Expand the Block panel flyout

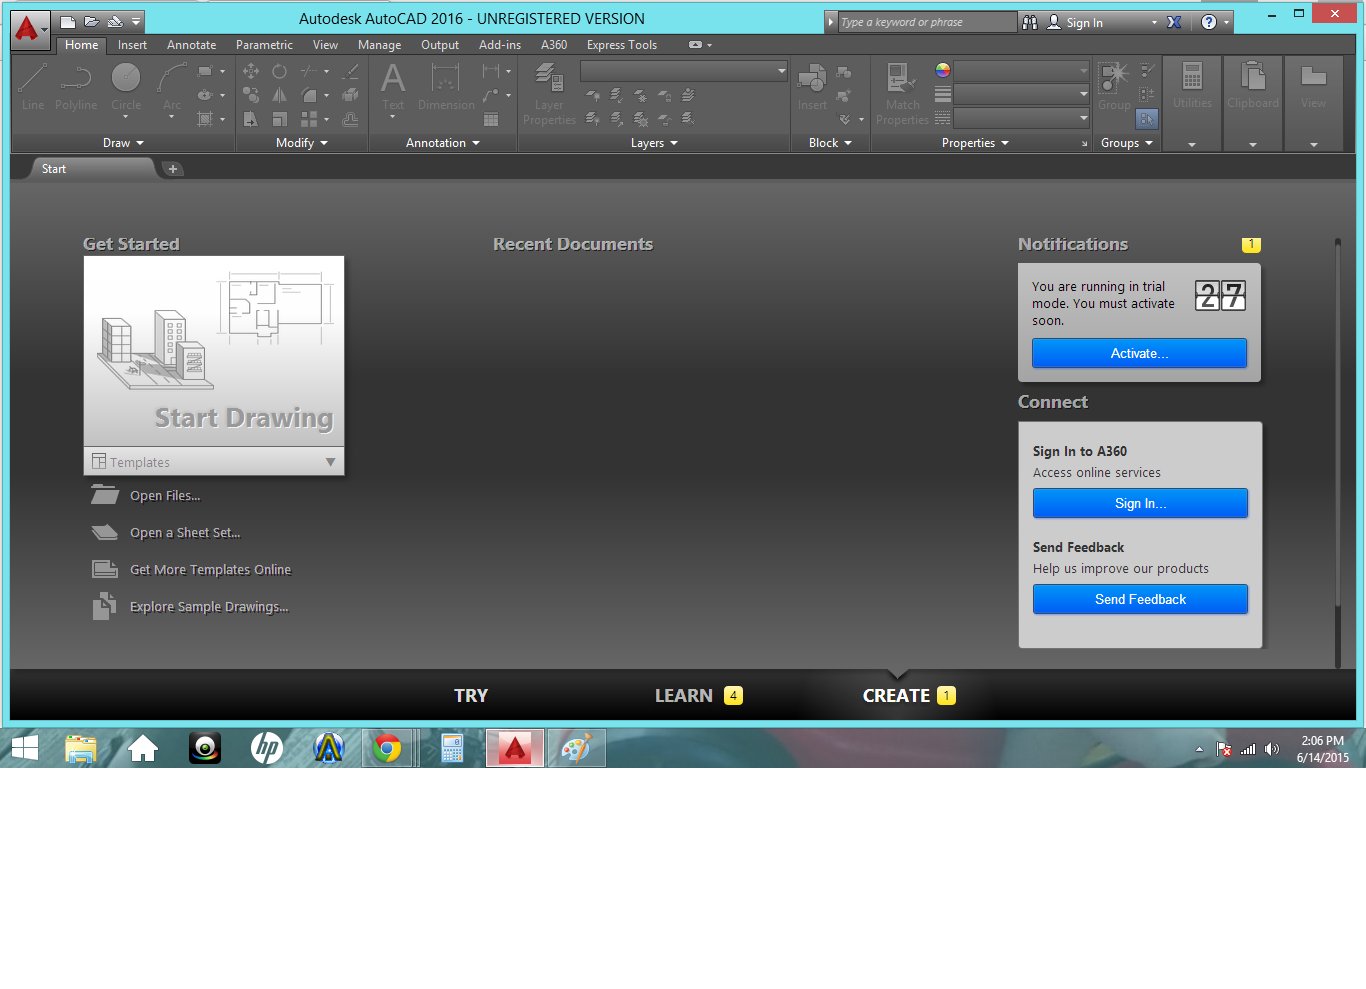[x=830, y=143]
